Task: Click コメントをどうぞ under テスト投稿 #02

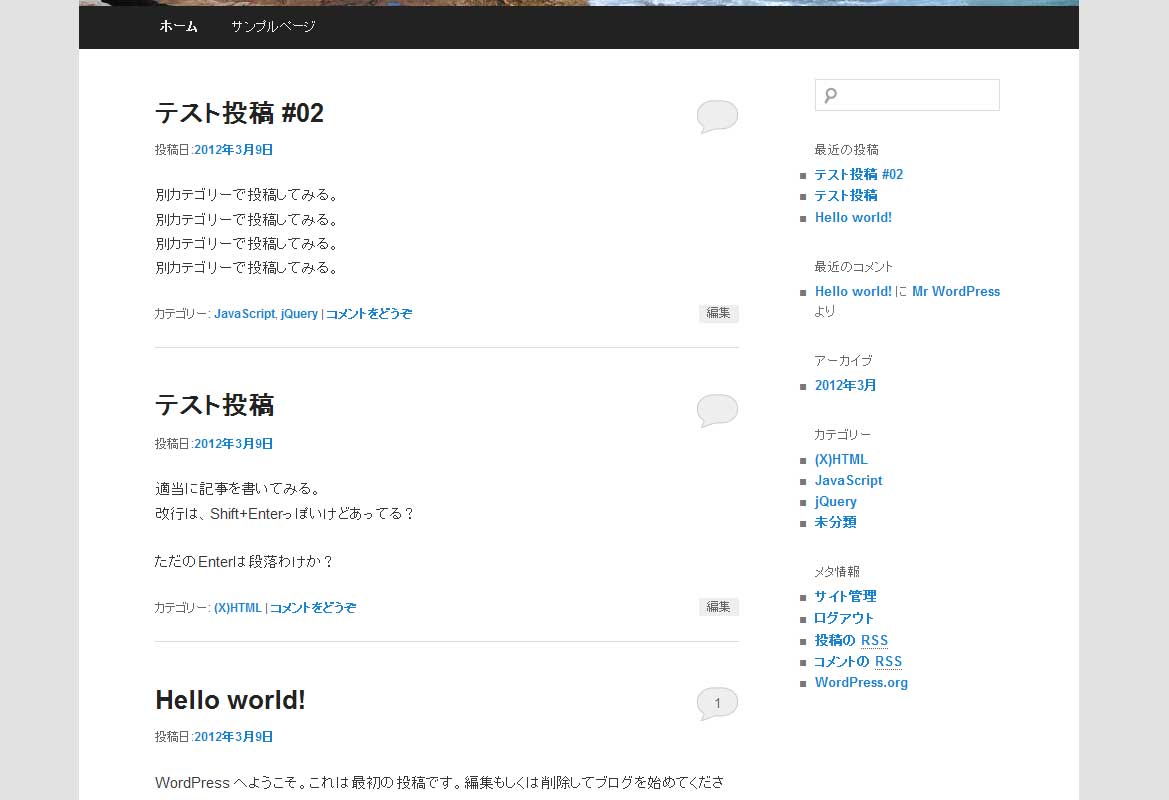Action: pos(369,314)
